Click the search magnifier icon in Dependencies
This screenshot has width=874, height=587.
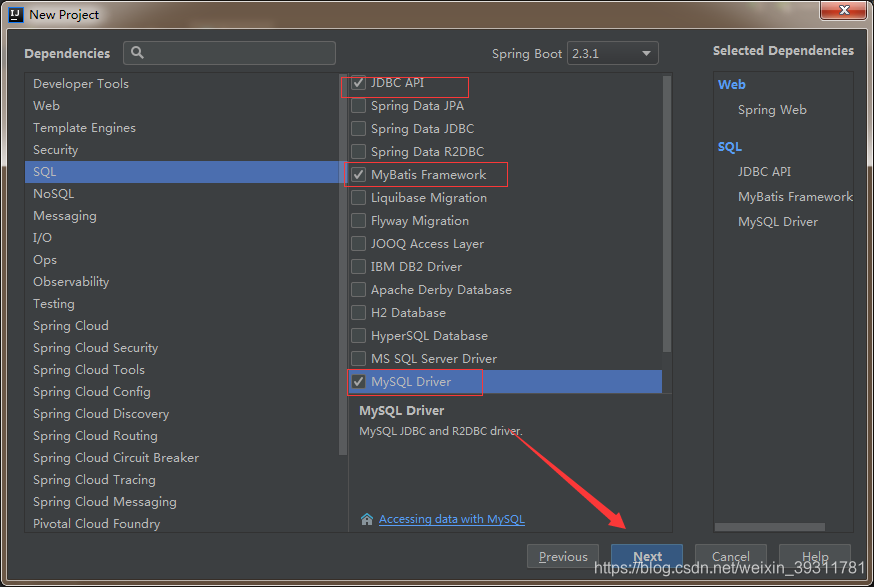pyautogui.click(x=137, y=52)
